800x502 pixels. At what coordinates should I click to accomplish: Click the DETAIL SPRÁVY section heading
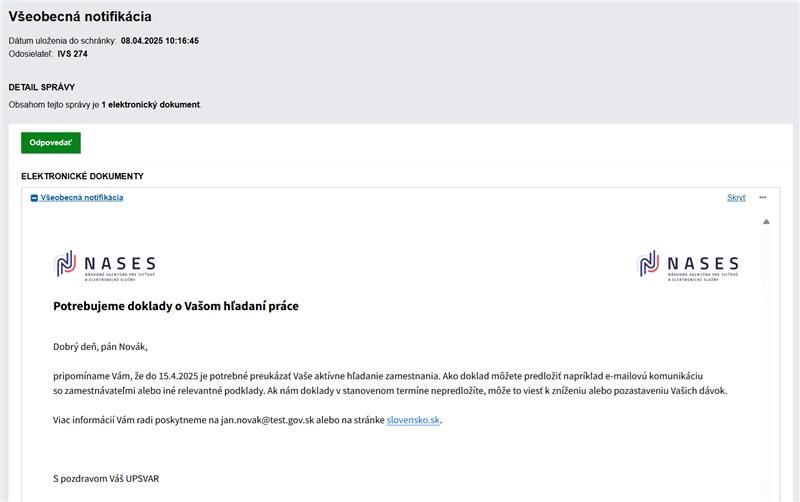pos(42,87)
